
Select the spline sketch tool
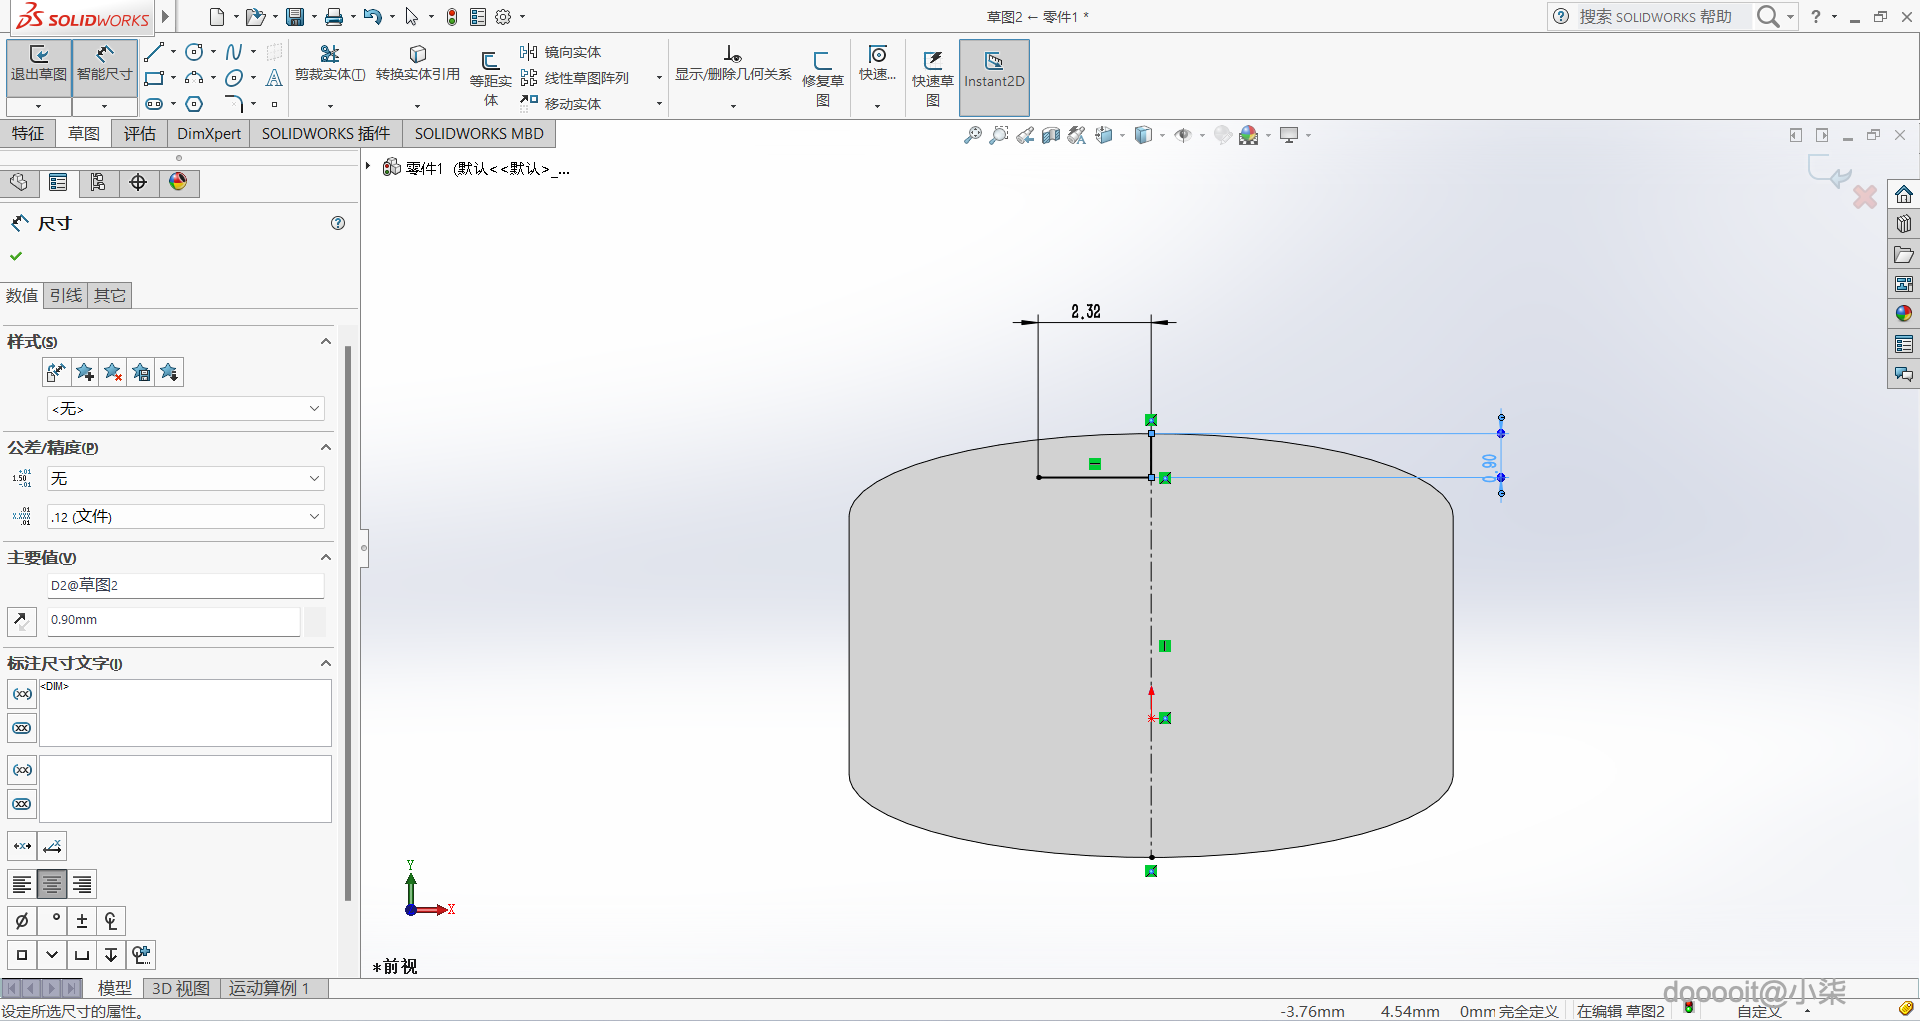click(x=233, y=52)
